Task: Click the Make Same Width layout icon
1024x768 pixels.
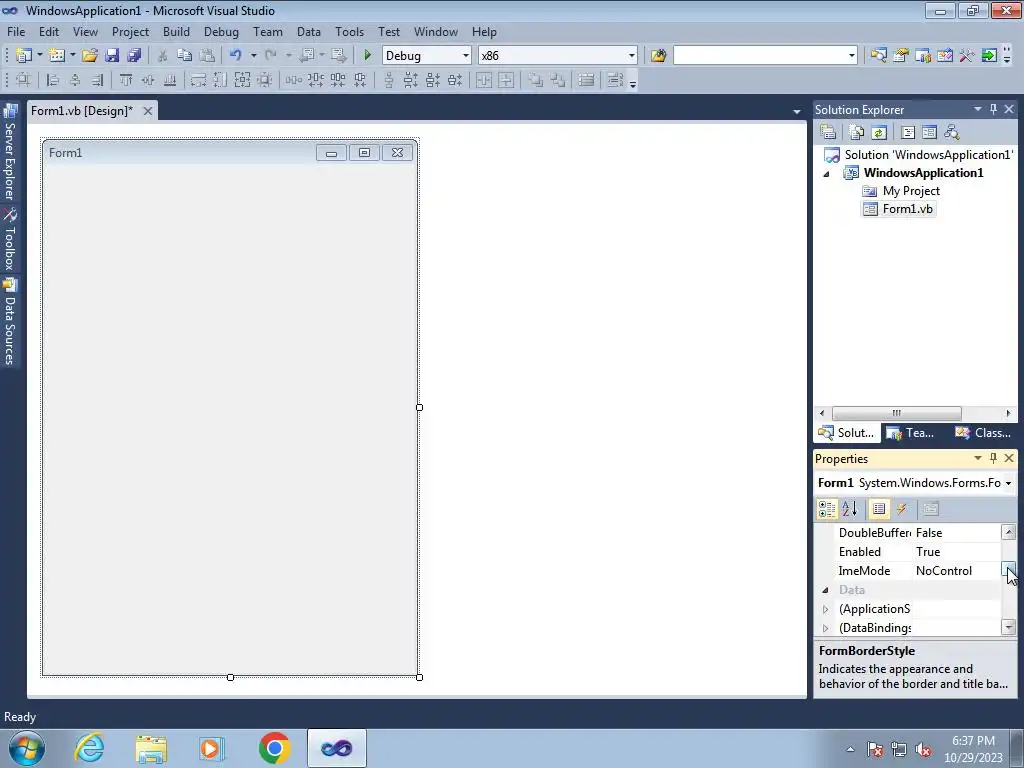Action: (198, 80)
